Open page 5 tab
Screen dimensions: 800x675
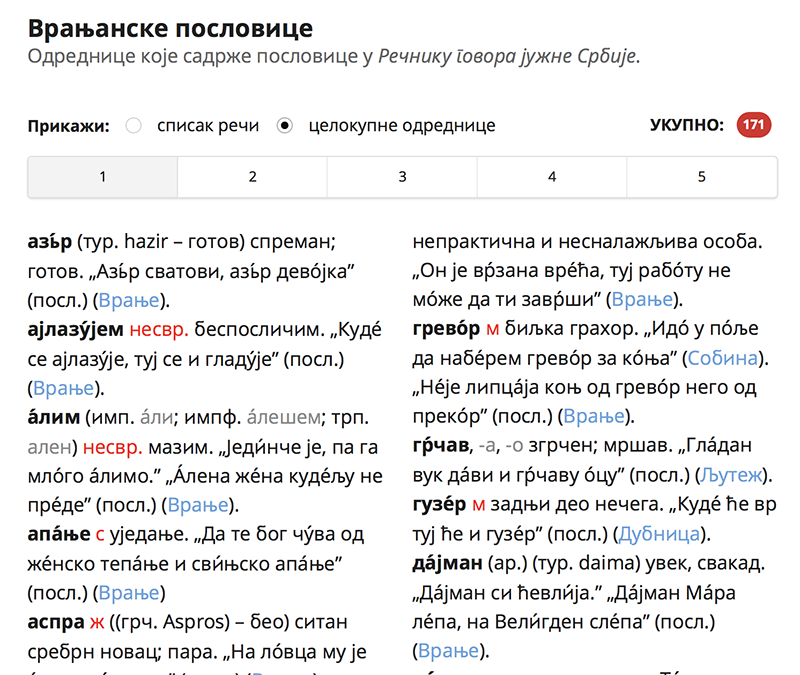click(x=701, y=177)
